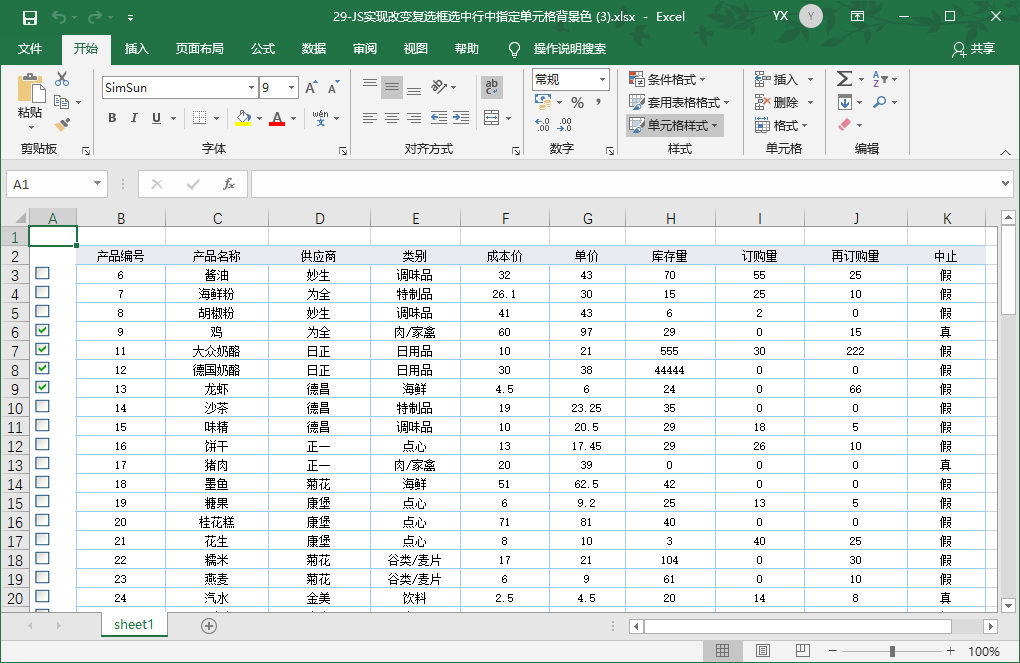Click the insert function fx icon

(229, 184)
